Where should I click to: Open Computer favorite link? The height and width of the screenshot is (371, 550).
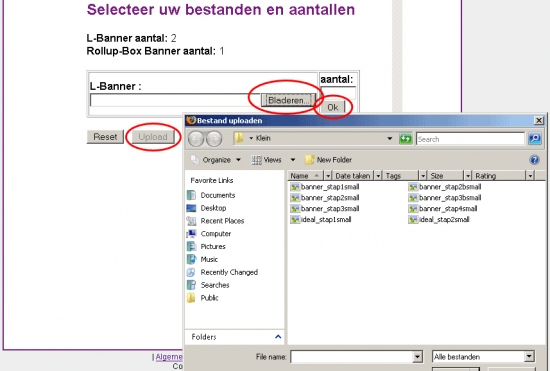(209, 234)
